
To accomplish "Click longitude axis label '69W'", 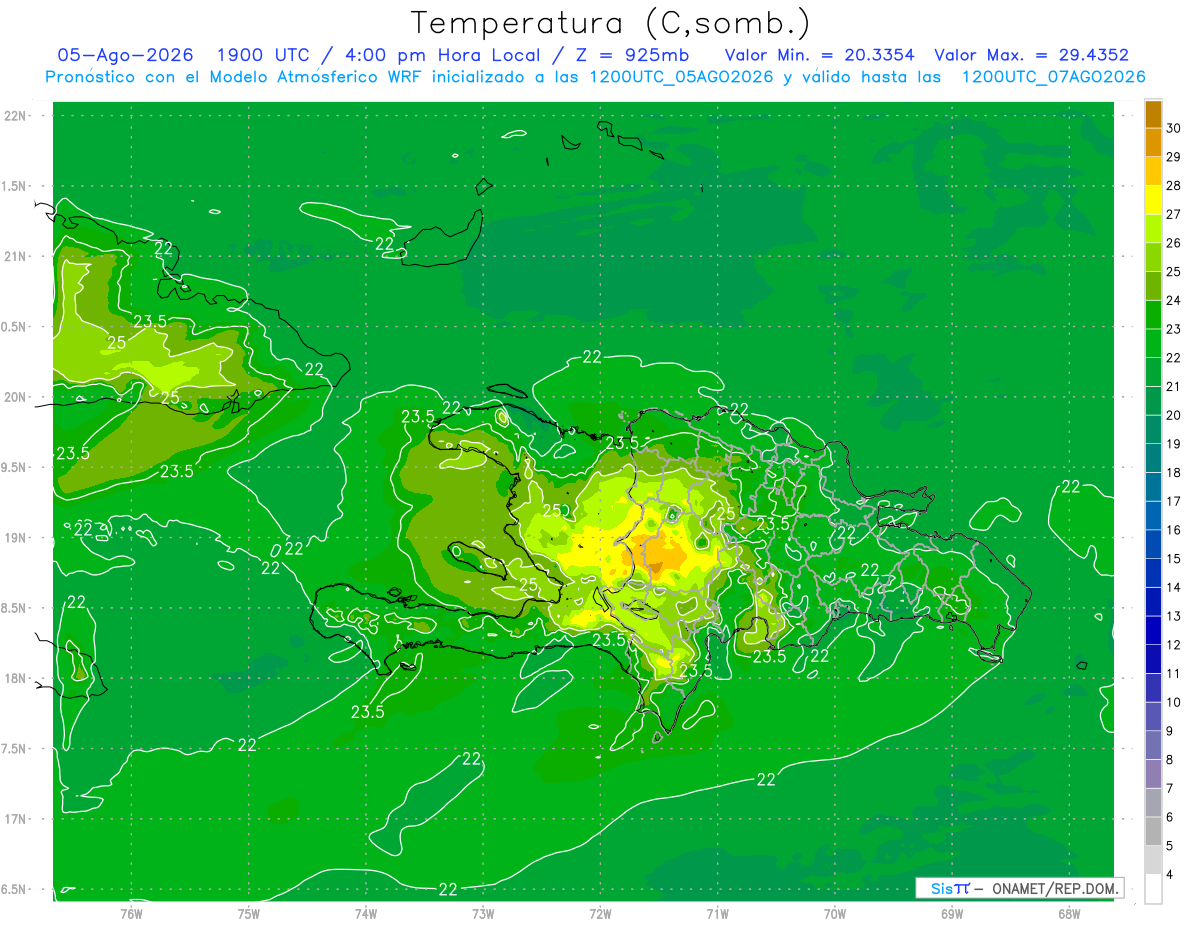I will pos(952,913).
